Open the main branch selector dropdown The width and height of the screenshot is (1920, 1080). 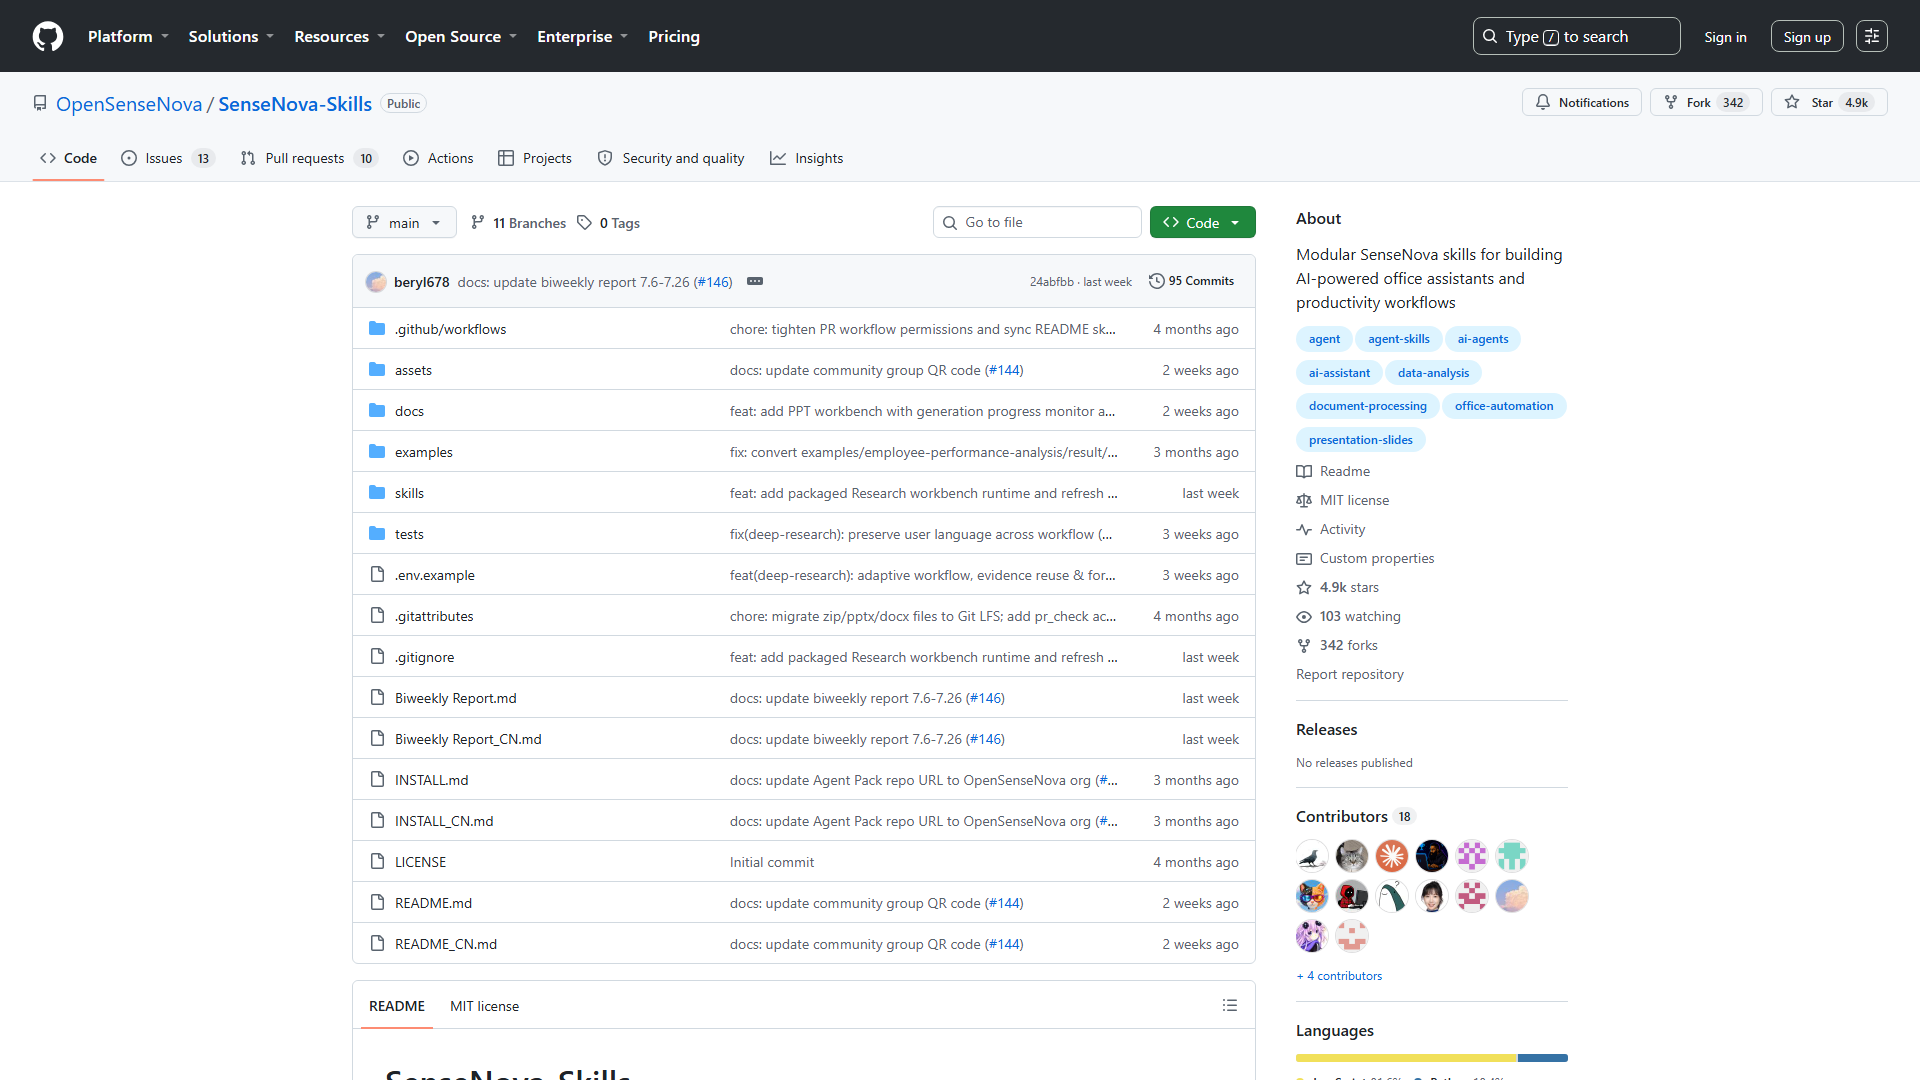404,223
